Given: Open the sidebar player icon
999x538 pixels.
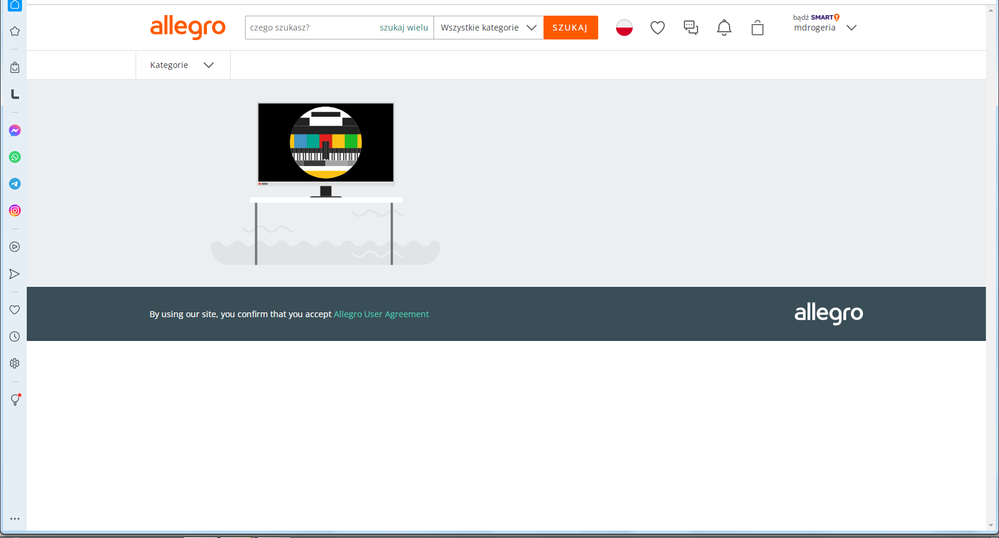Looking at the screenshot, I should coord(15,247).
